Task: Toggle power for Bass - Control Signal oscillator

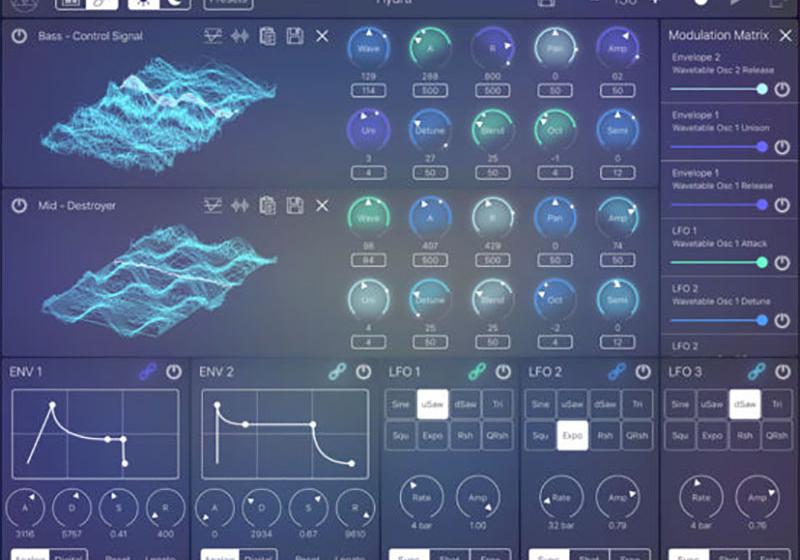Action: coord(19,36)
